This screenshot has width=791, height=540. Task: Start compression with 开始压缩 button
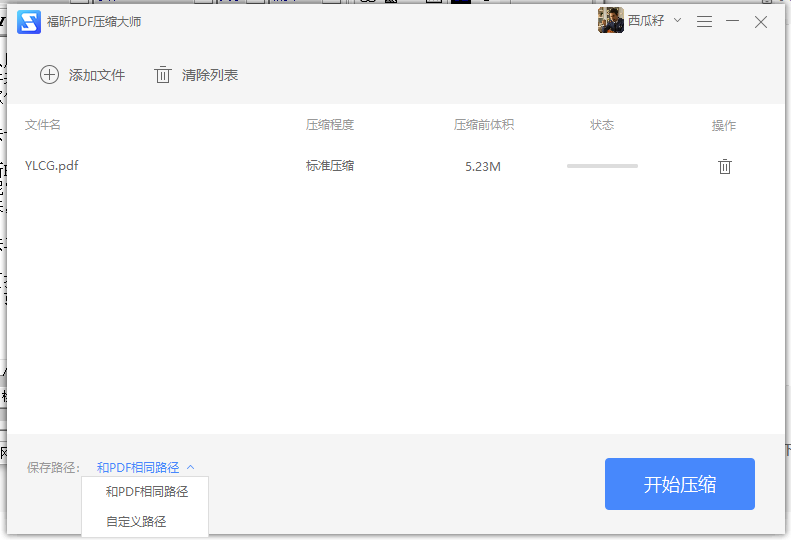pos(680,484)
